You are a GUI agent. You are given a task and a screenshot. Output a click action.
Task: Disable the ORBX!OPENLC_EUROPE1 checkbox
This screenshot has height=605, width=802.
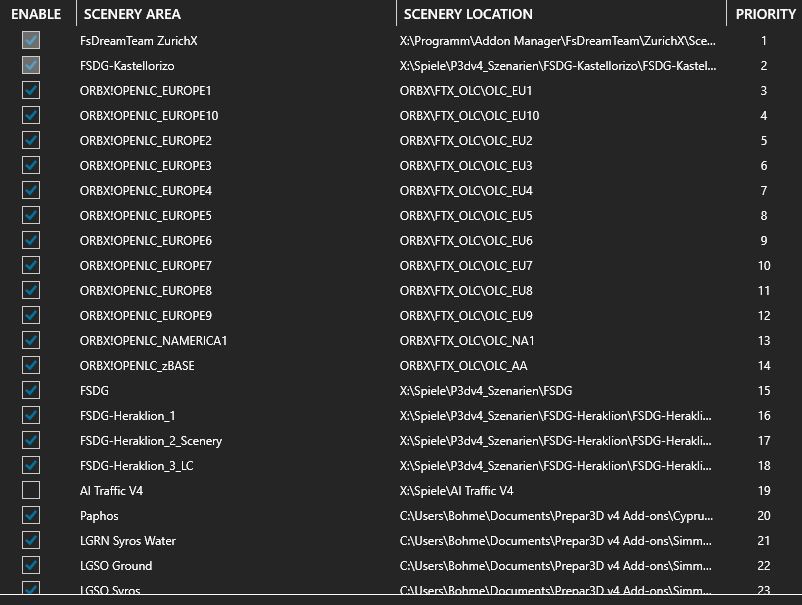(31, 91)
